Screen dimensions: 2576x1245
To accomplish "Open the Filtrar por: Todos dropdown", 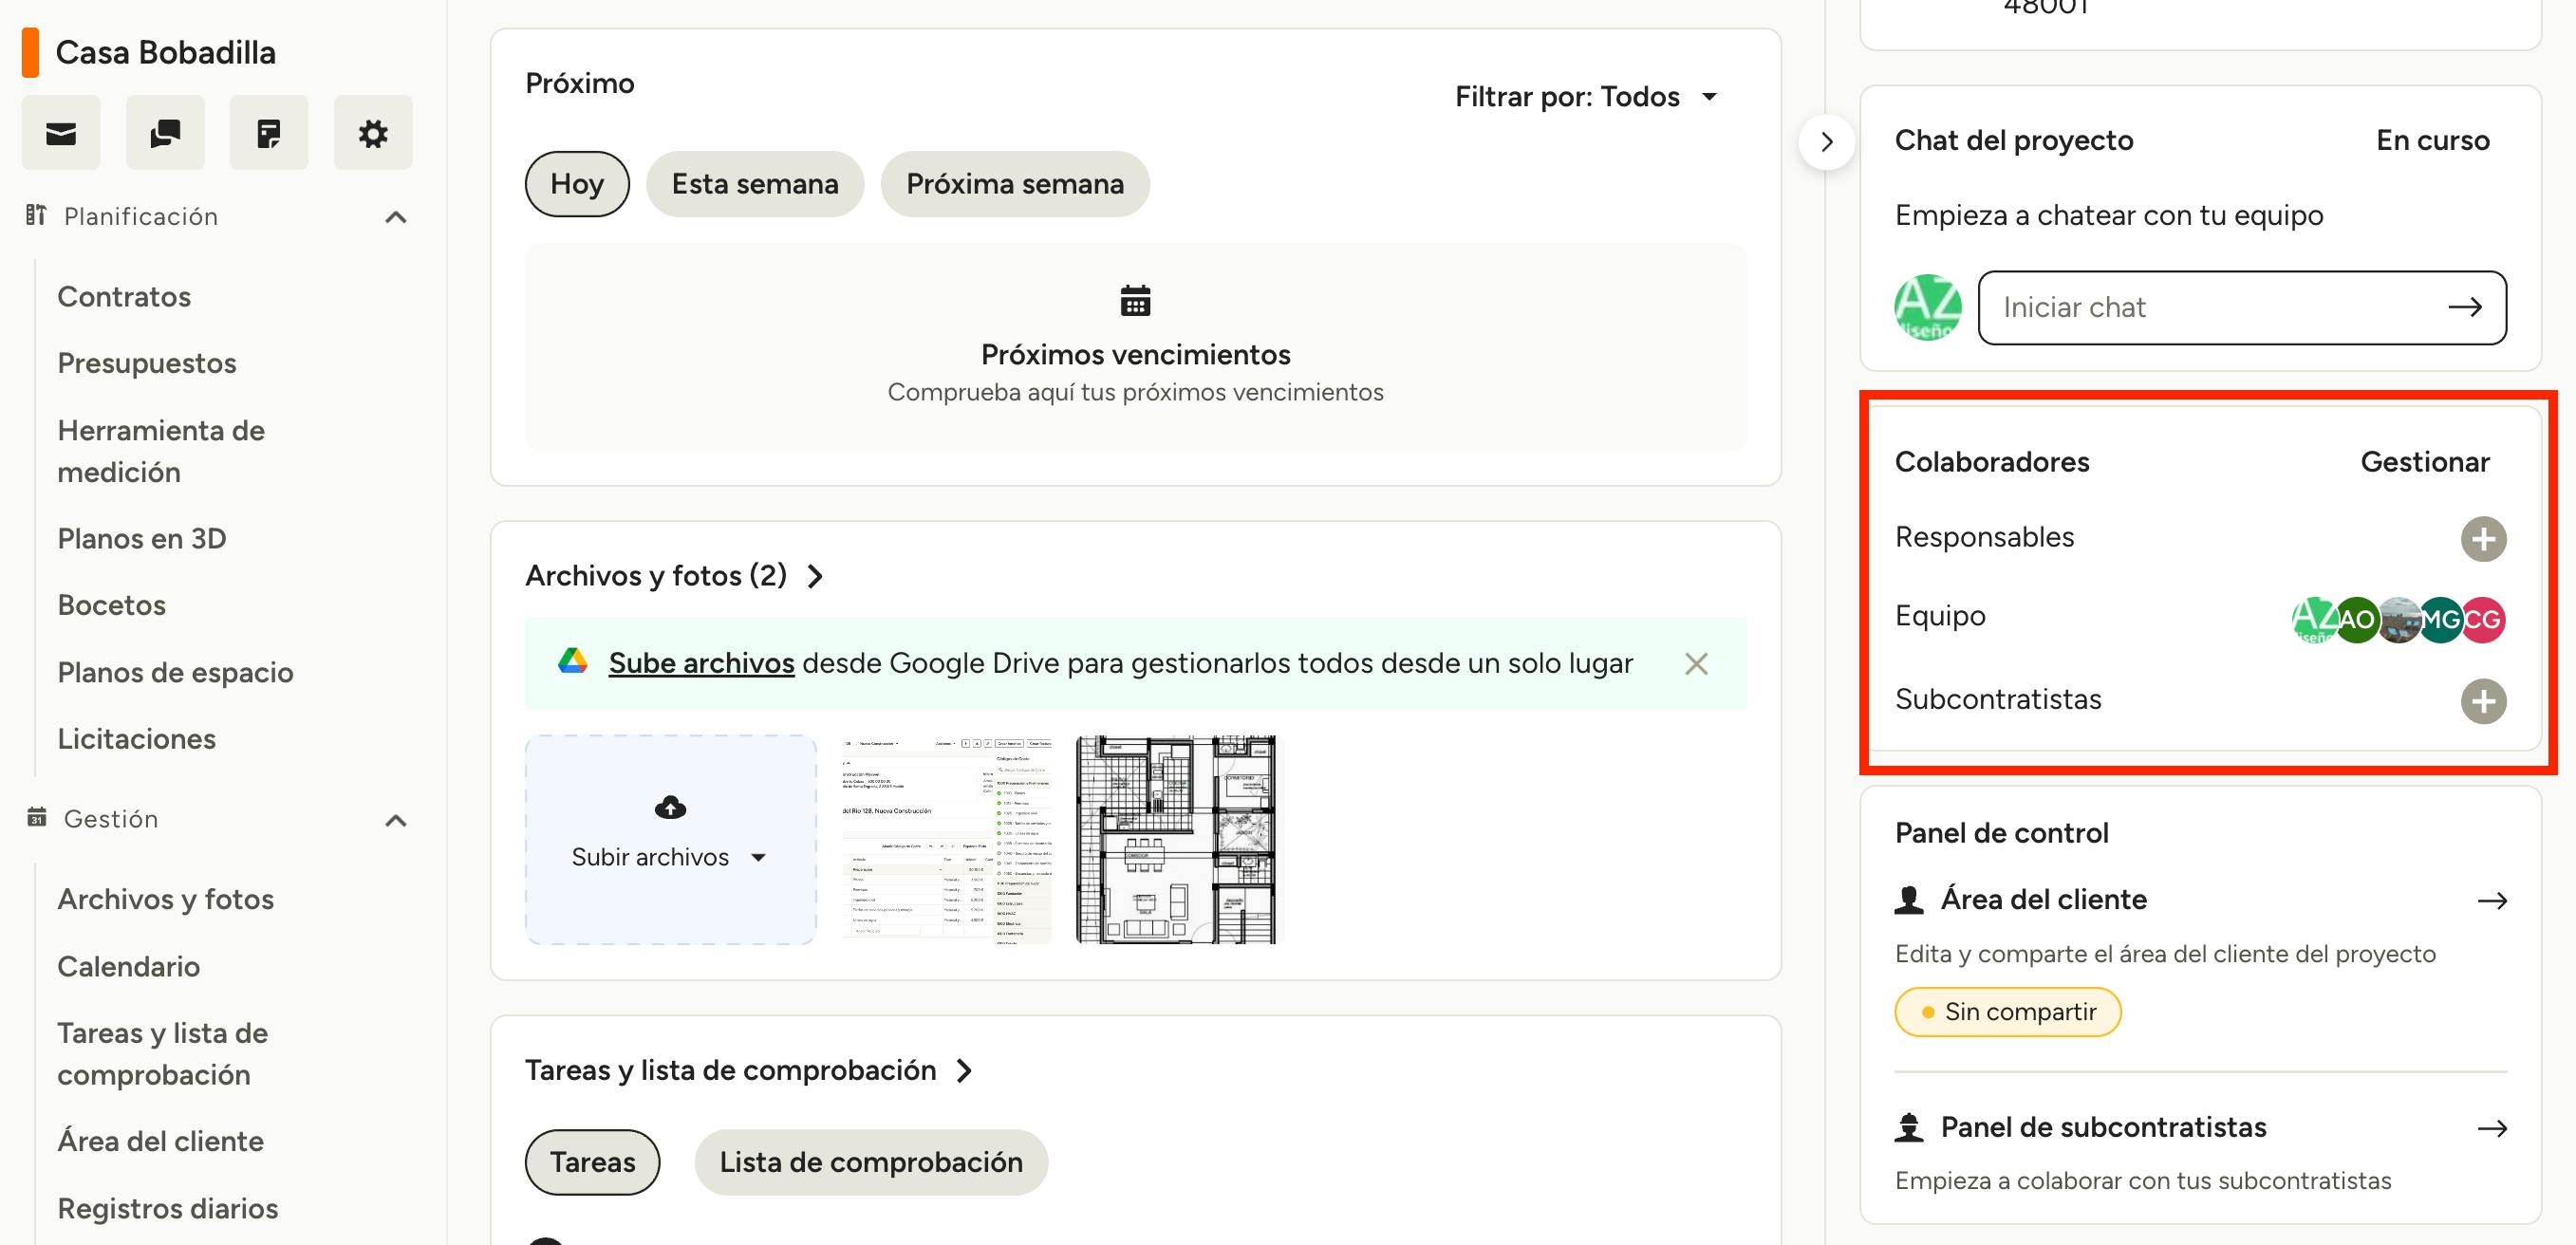I will pos(1586,97).
